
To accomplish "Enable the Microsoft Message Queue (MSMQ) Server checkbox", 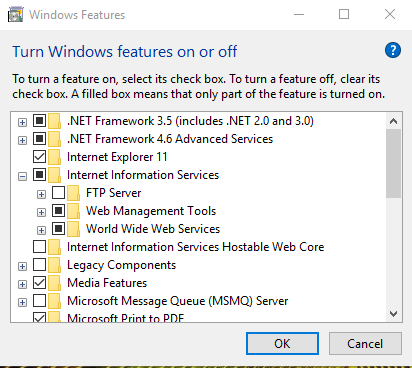I will coord(39,300).
